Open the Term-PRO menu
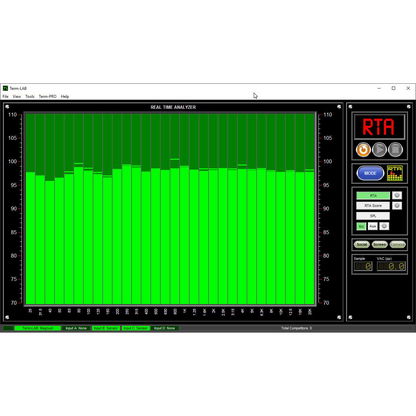 tap(48, 96)
